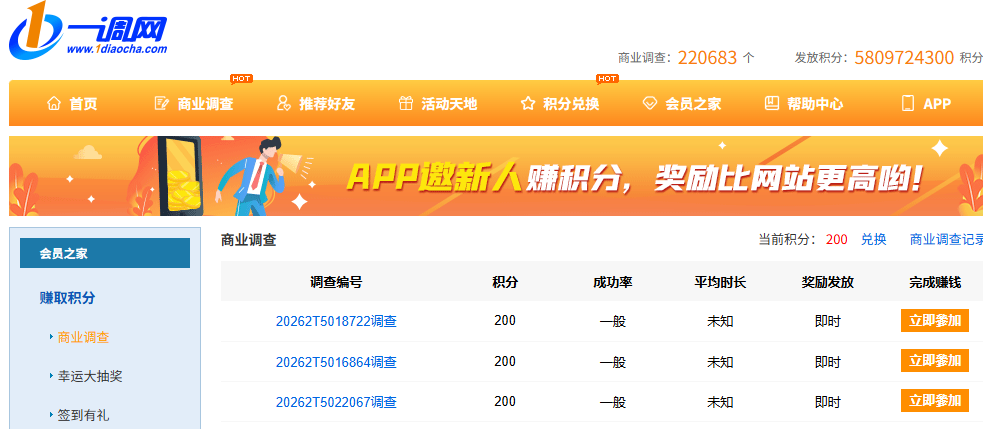Click the gift box icon beside 活动天地
The height and width of the screenshot is (429, 983).
coord(406,103)
